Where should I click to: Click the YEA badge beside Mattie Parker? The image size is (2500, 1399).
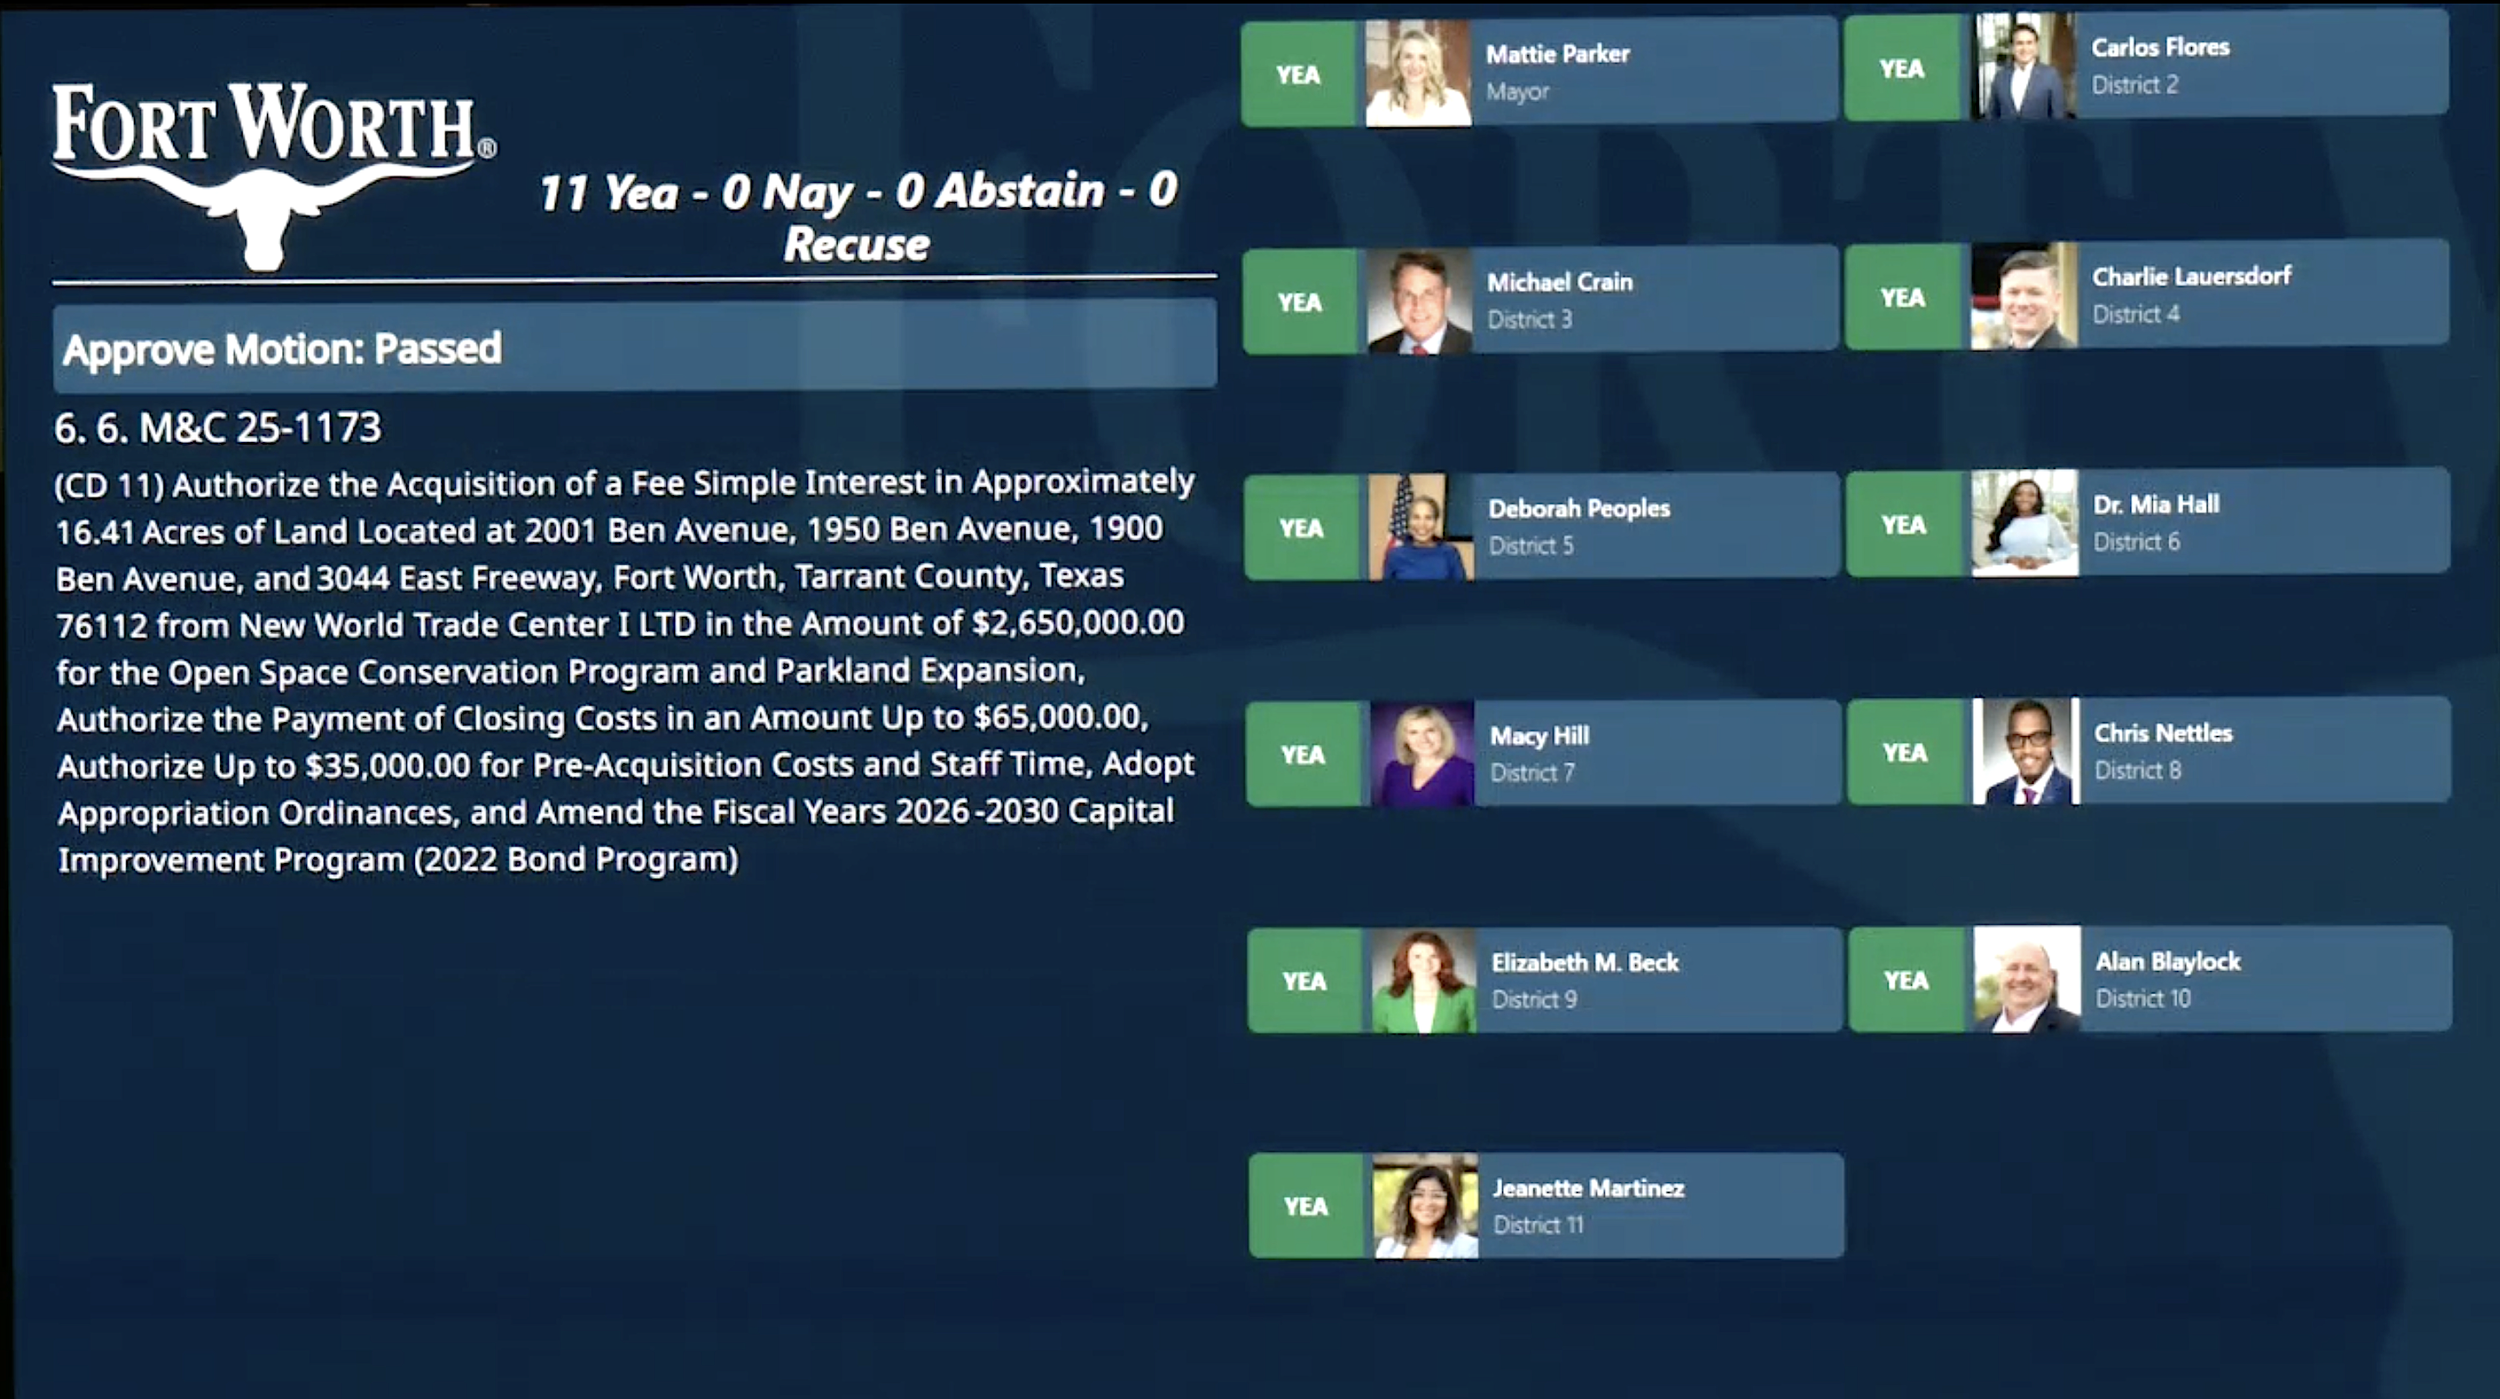coord(1298,75)
